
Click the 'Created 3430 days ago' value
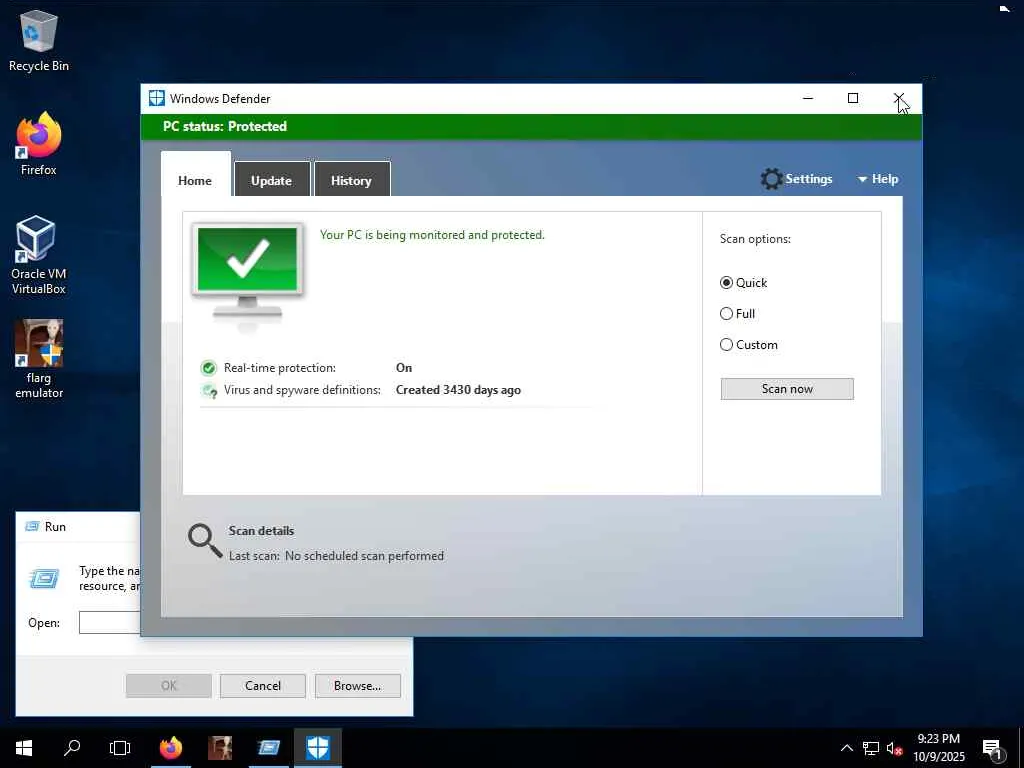pyautogui.click(x=458, y=390)
